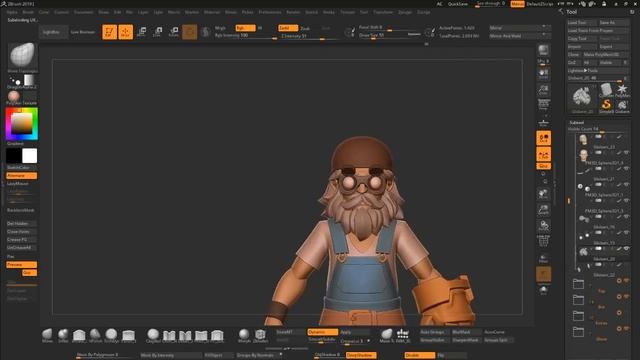Image resolution: width=640 pixels, height=360 pixels.
Task: Toggle the Alternate button
Action: click(22, 176)
